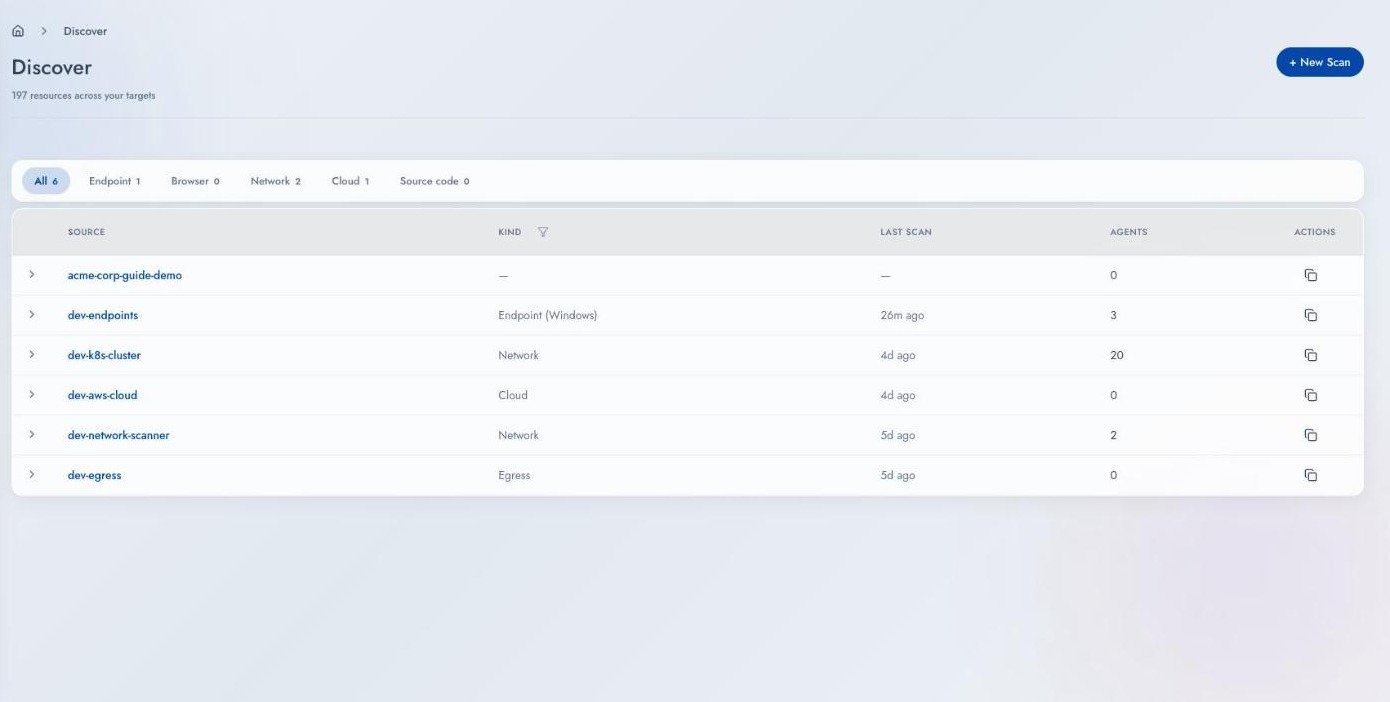The height and width of the screenshot is (702, 1390).
Task: Click agents count 3
Action: pyautogui.click(x=1113, y=315)
